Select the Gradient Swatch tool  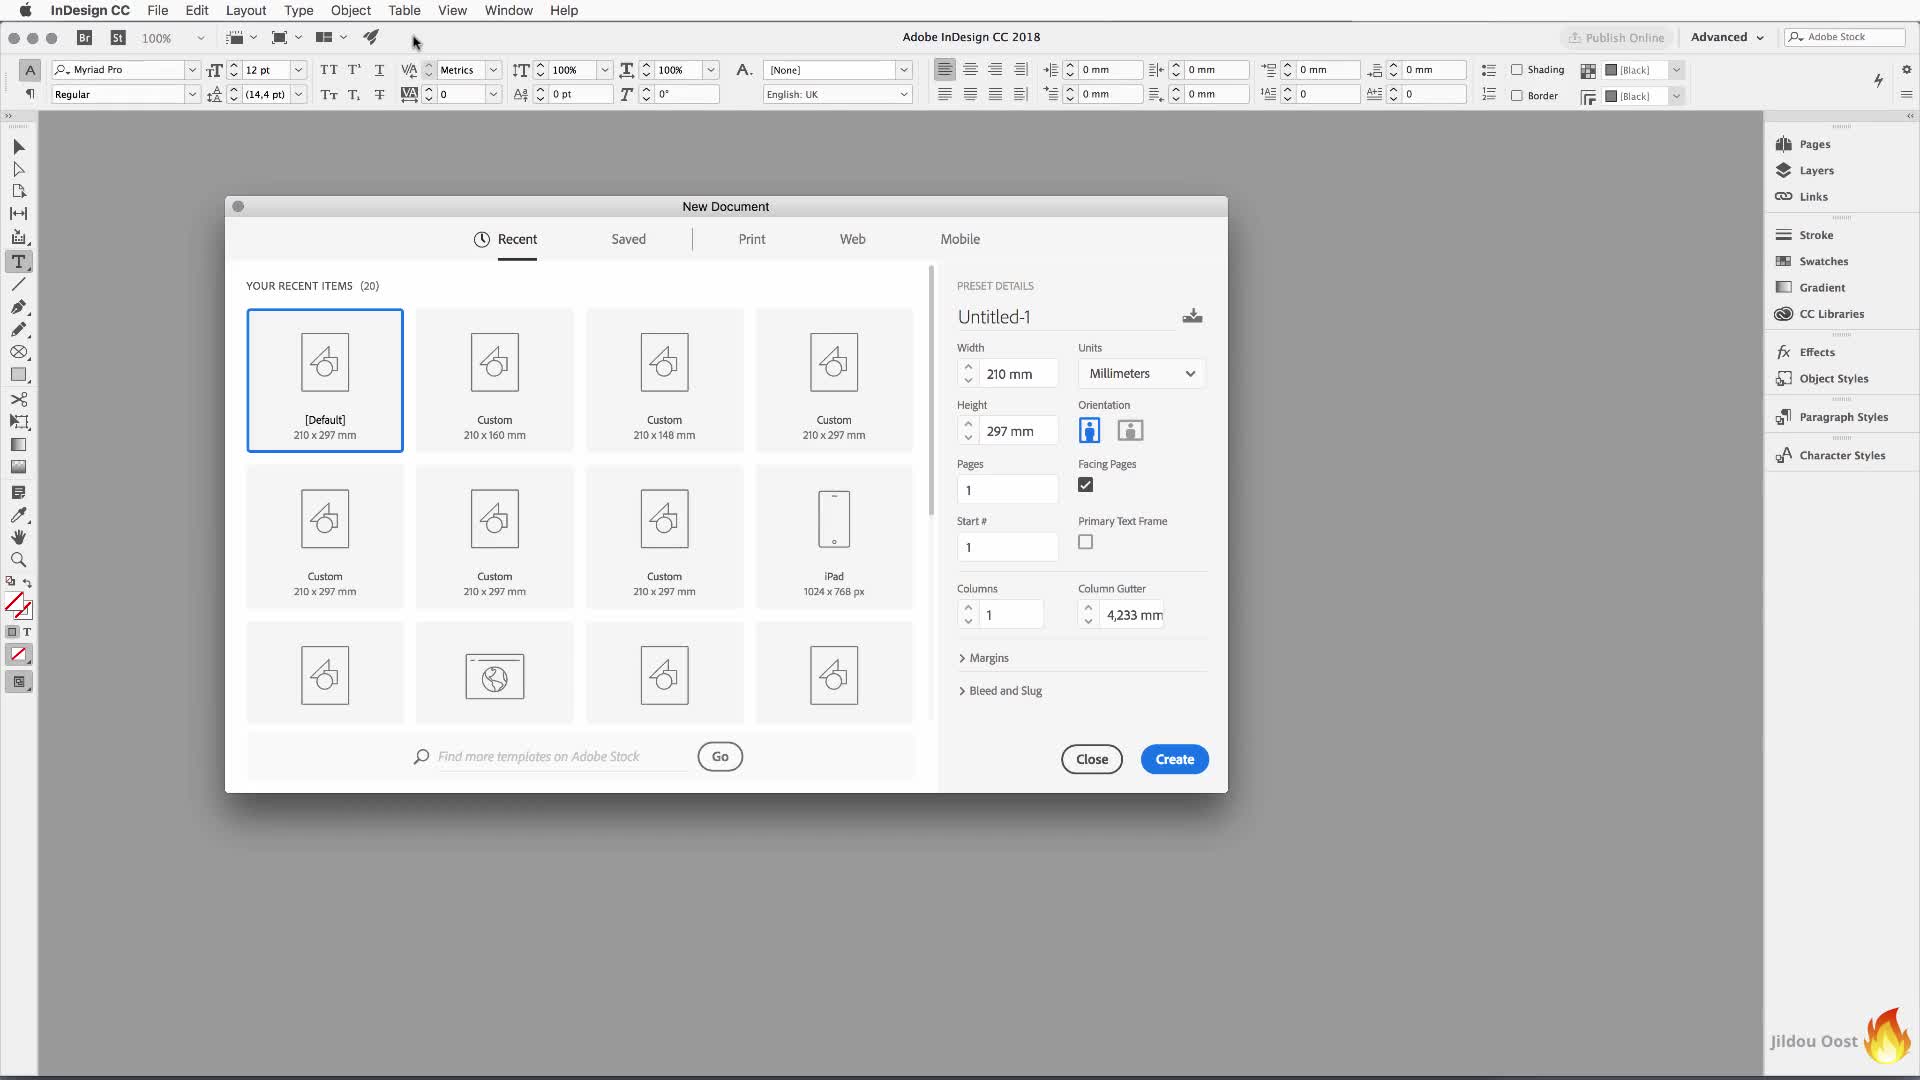pyautogui.click(x=18, y=444)
